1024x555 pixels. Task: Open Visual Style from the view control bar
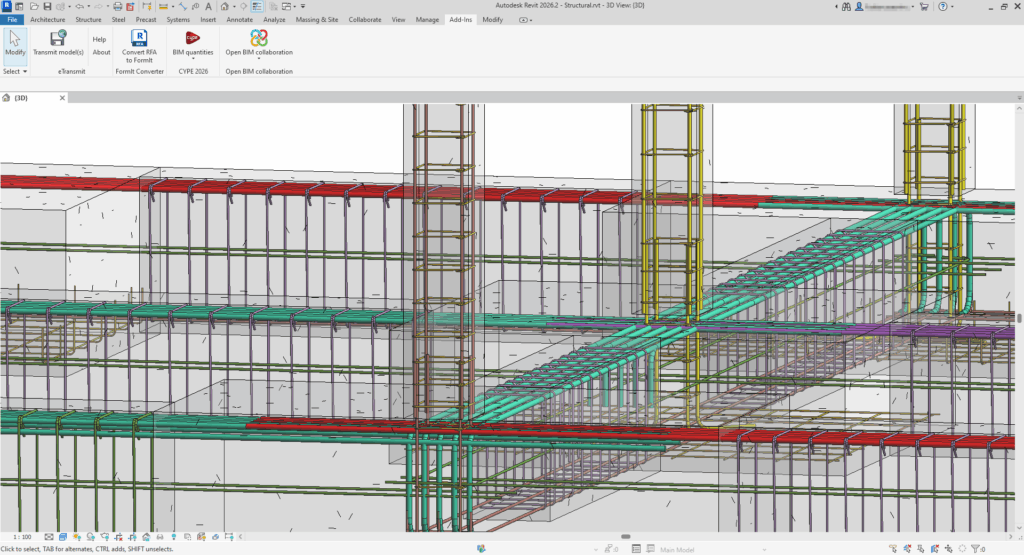63,537
